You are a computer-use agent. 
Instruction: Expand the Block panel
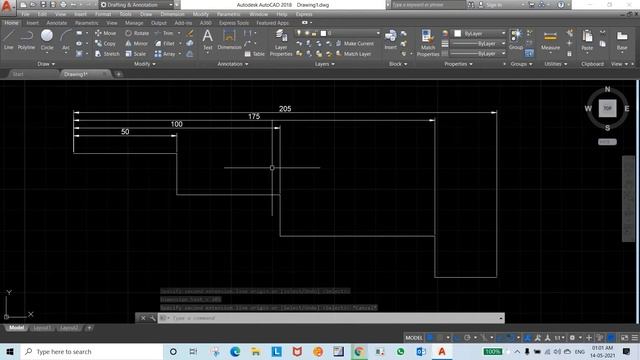coord(398,64)
